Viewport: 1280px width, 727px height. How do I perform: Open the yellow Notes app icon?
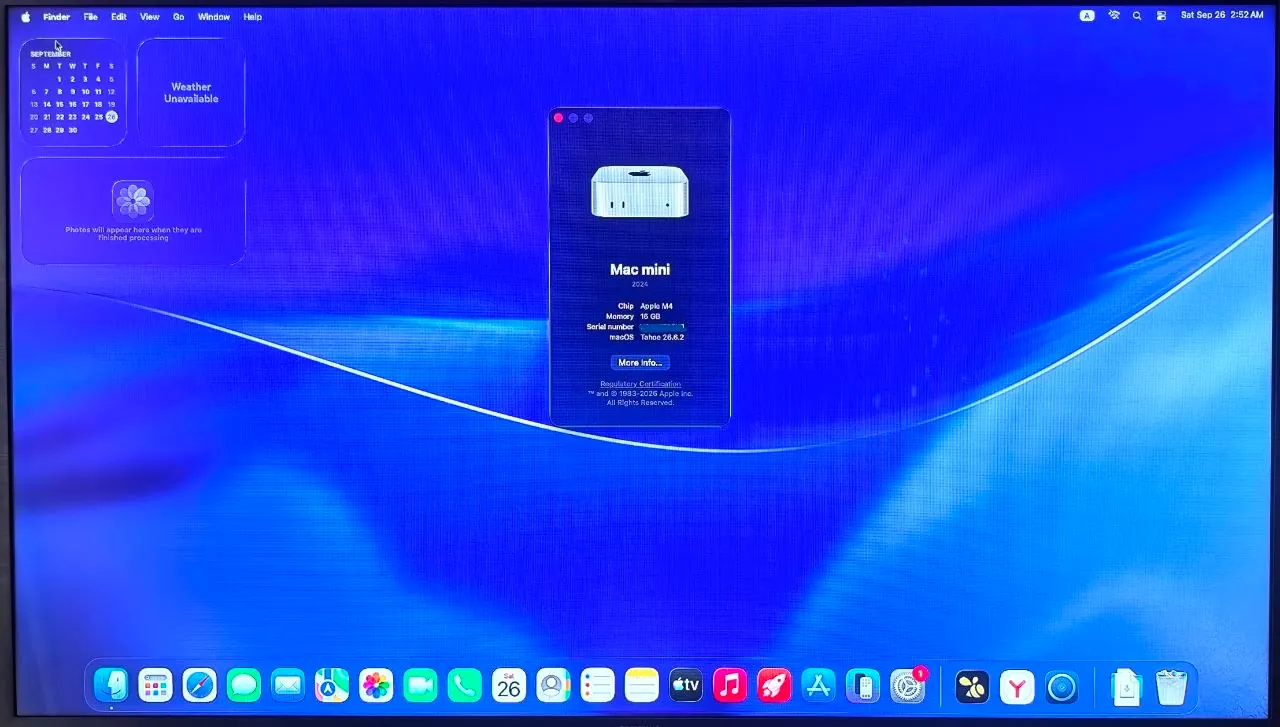click(642, 685)
